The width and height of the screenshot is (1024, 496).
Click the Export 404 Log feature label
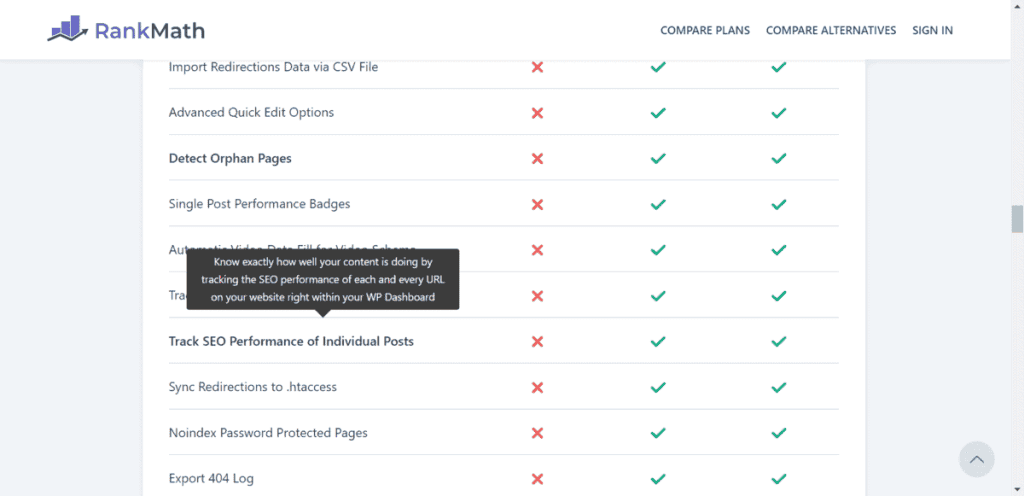[x=211, y=478]
